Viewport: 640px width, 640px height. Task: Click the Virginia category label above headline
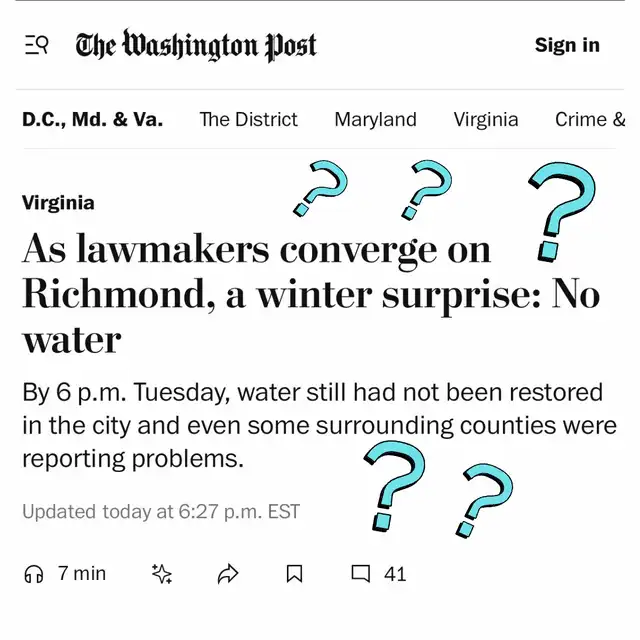pyautogui.click(x=58, y=203)
